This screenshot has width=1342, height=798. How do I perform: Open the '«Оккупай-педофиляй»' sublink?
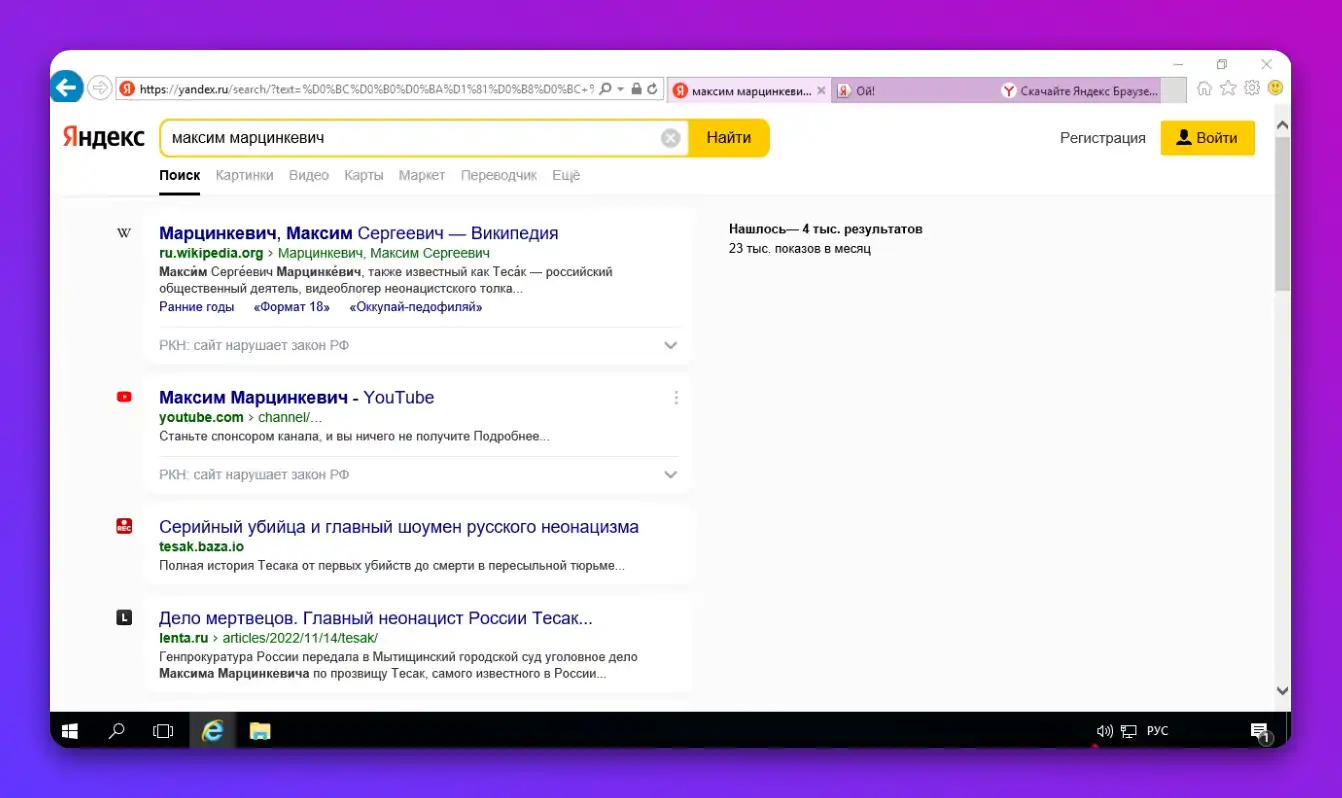click(416, 307)
